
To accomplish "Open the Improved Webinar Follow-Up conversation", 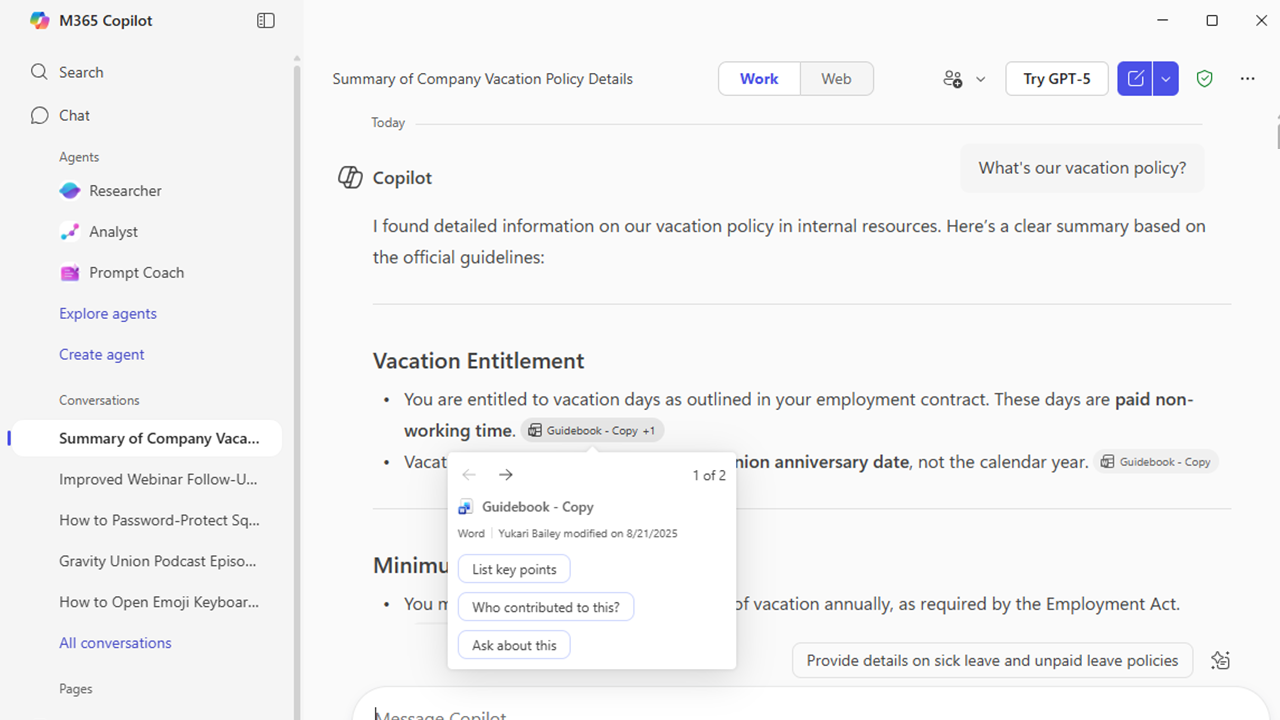I will (158, 479).
